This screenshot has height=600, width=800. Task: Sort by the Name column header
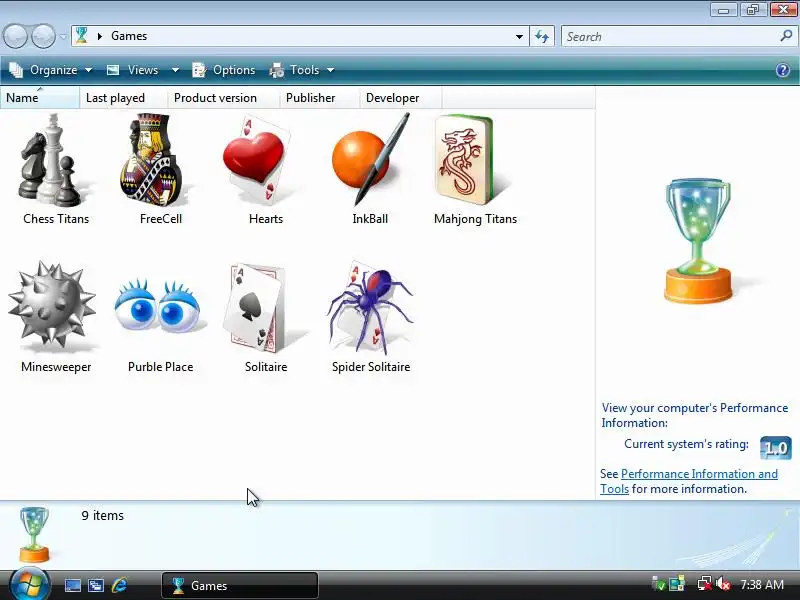[x=40, y=97]
